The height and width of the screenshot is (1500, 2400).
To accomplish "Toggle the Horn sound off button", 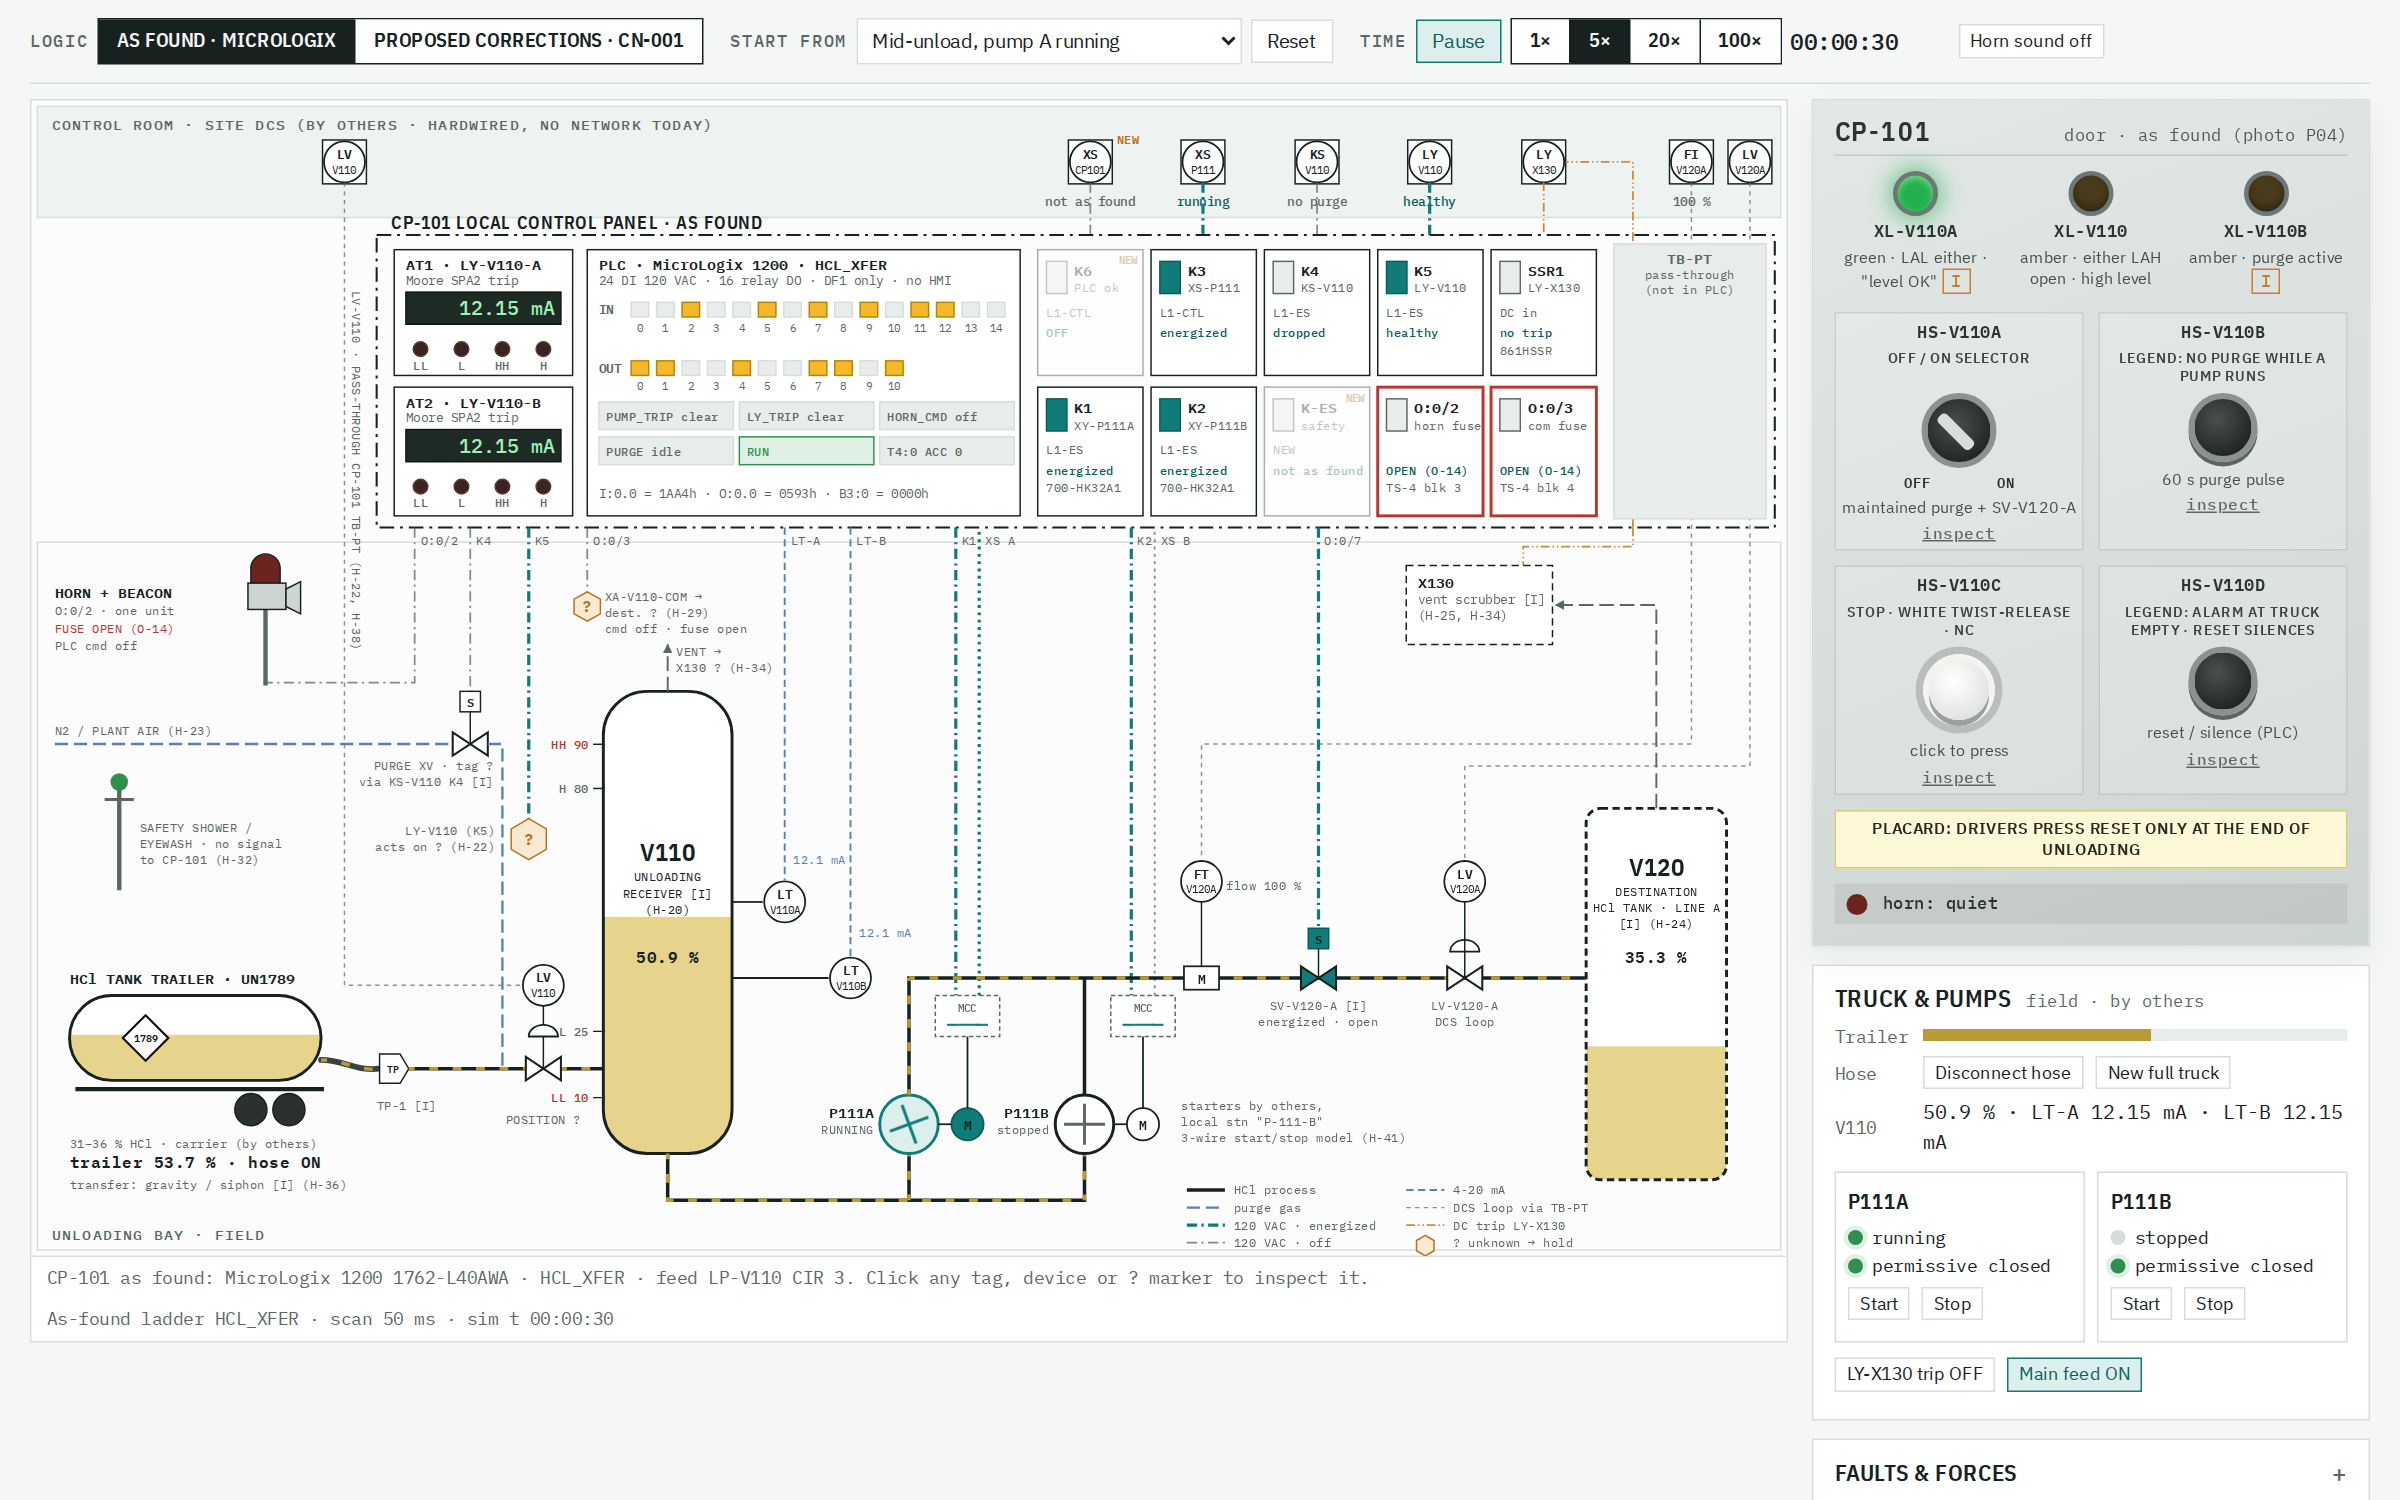I will pos(2030,41).
